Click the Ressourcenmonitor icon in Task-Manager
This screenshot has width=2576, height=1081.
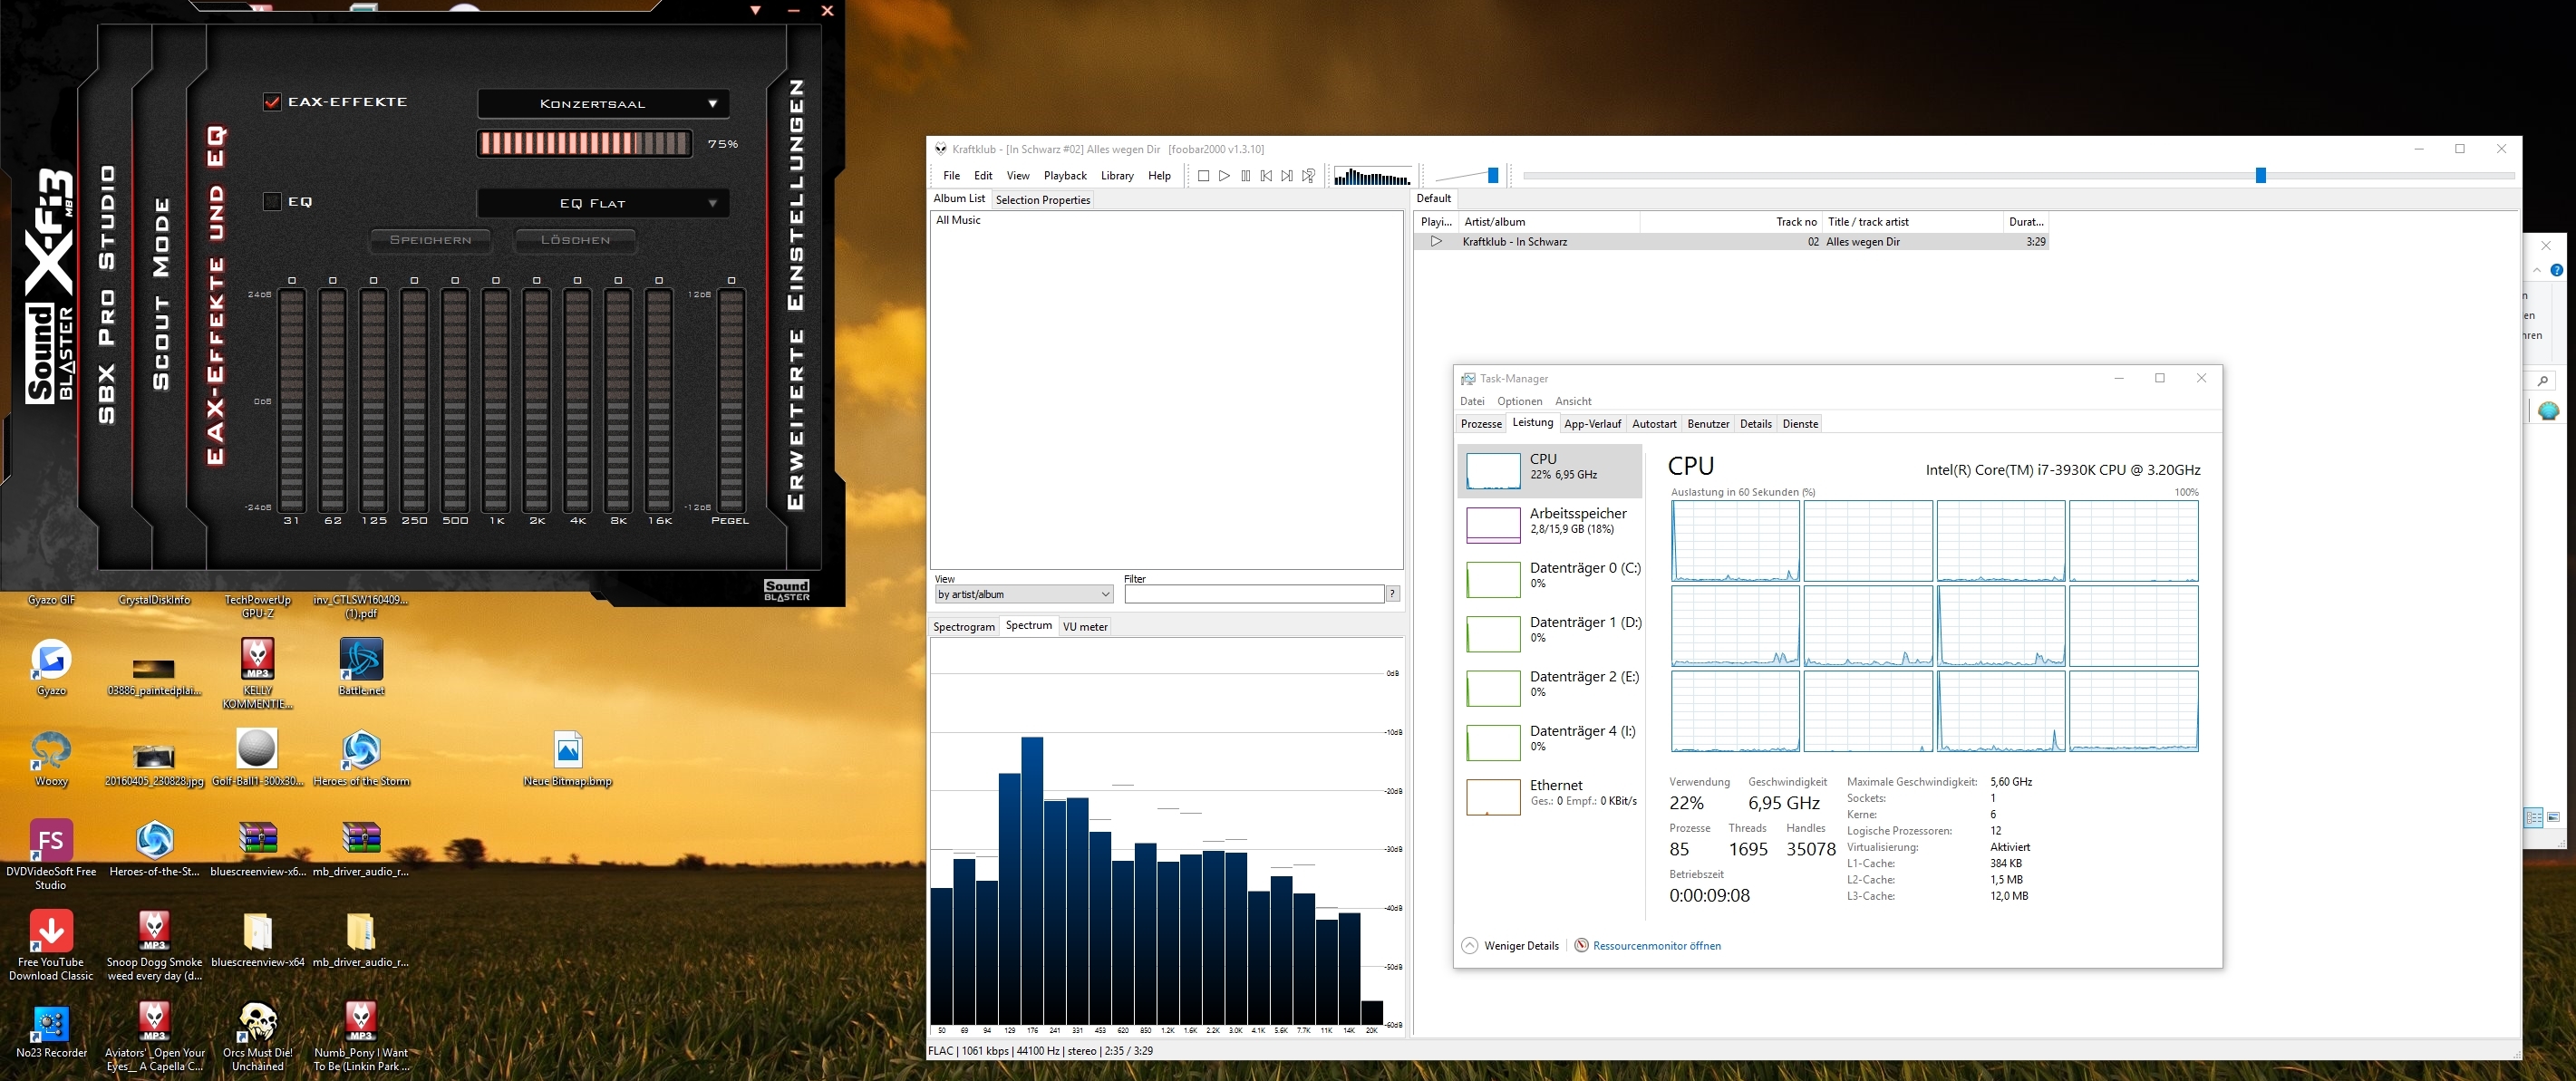(x=1581, y=945)
